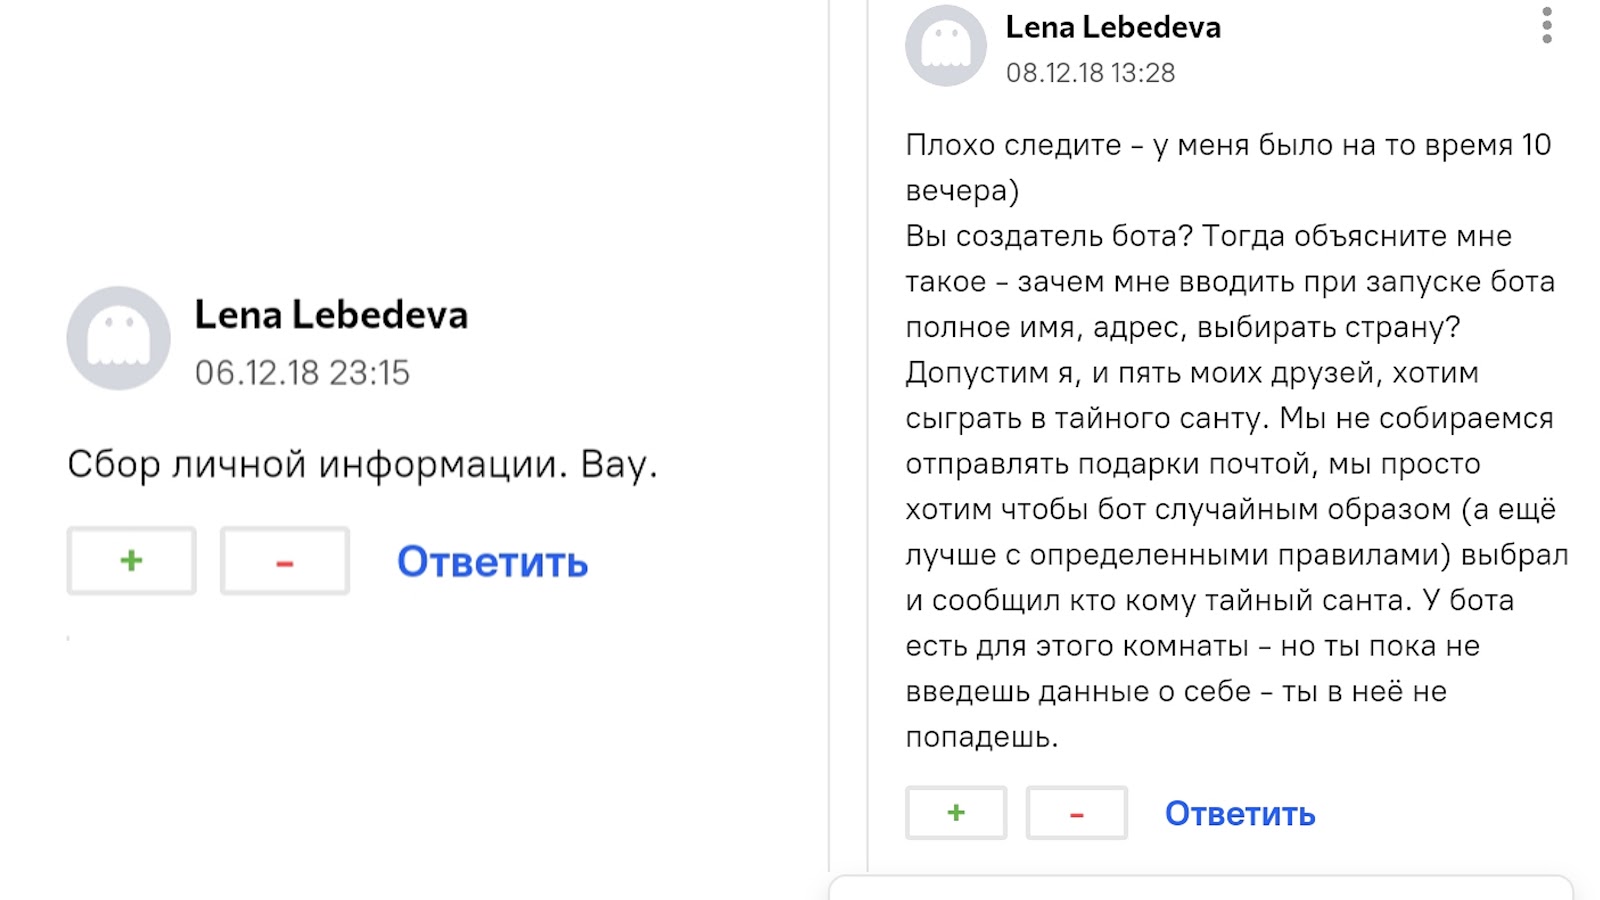This screenshot has height=900, width=1600.
Task: Click the partially visible box below the reply
Action: [x=1200, y=888]
